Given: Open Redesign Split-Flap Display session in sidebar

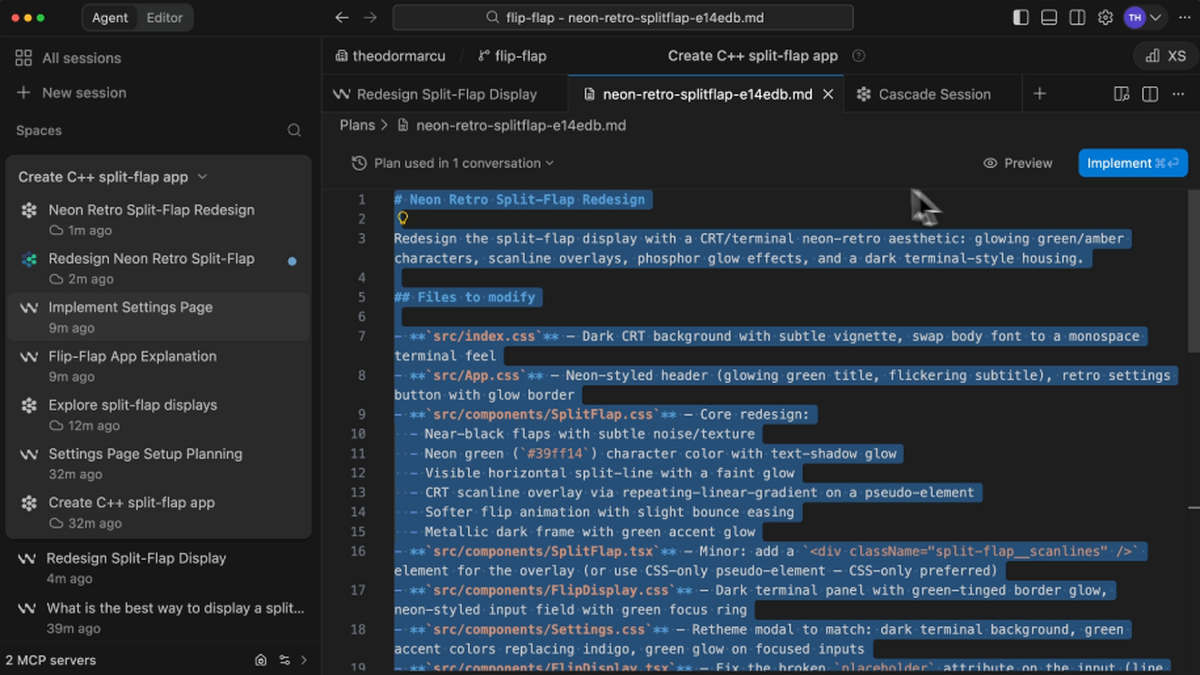Looking at the screenshot, I should (158, 567).
